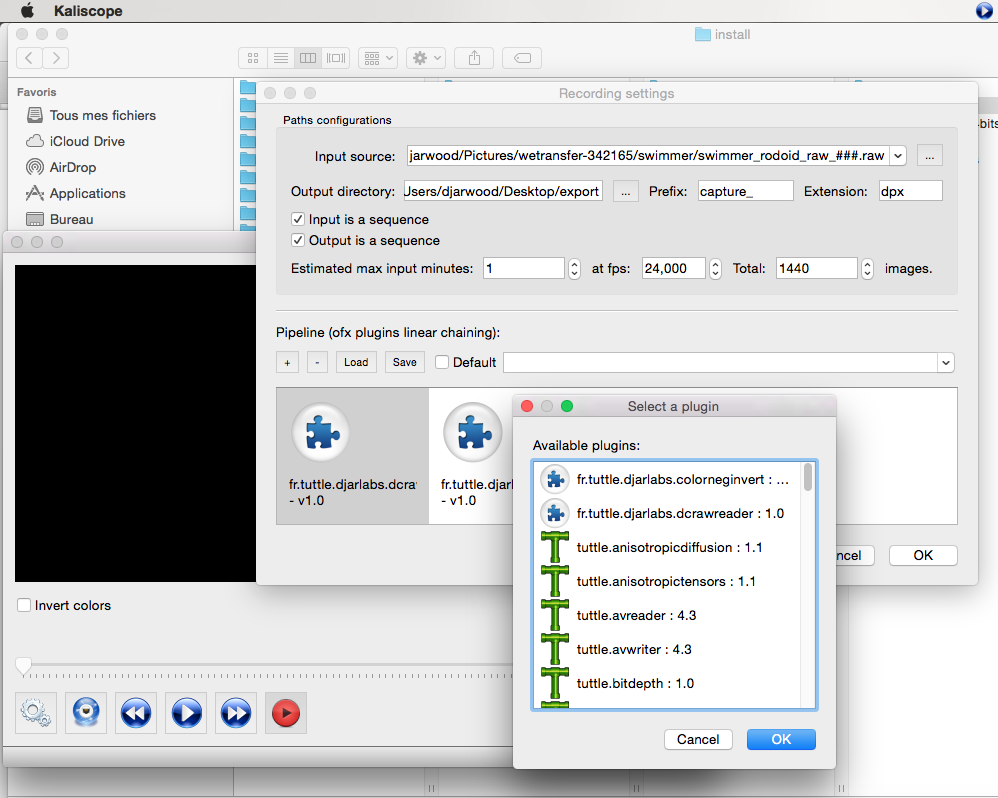Click Finder edit tags button

522,58
